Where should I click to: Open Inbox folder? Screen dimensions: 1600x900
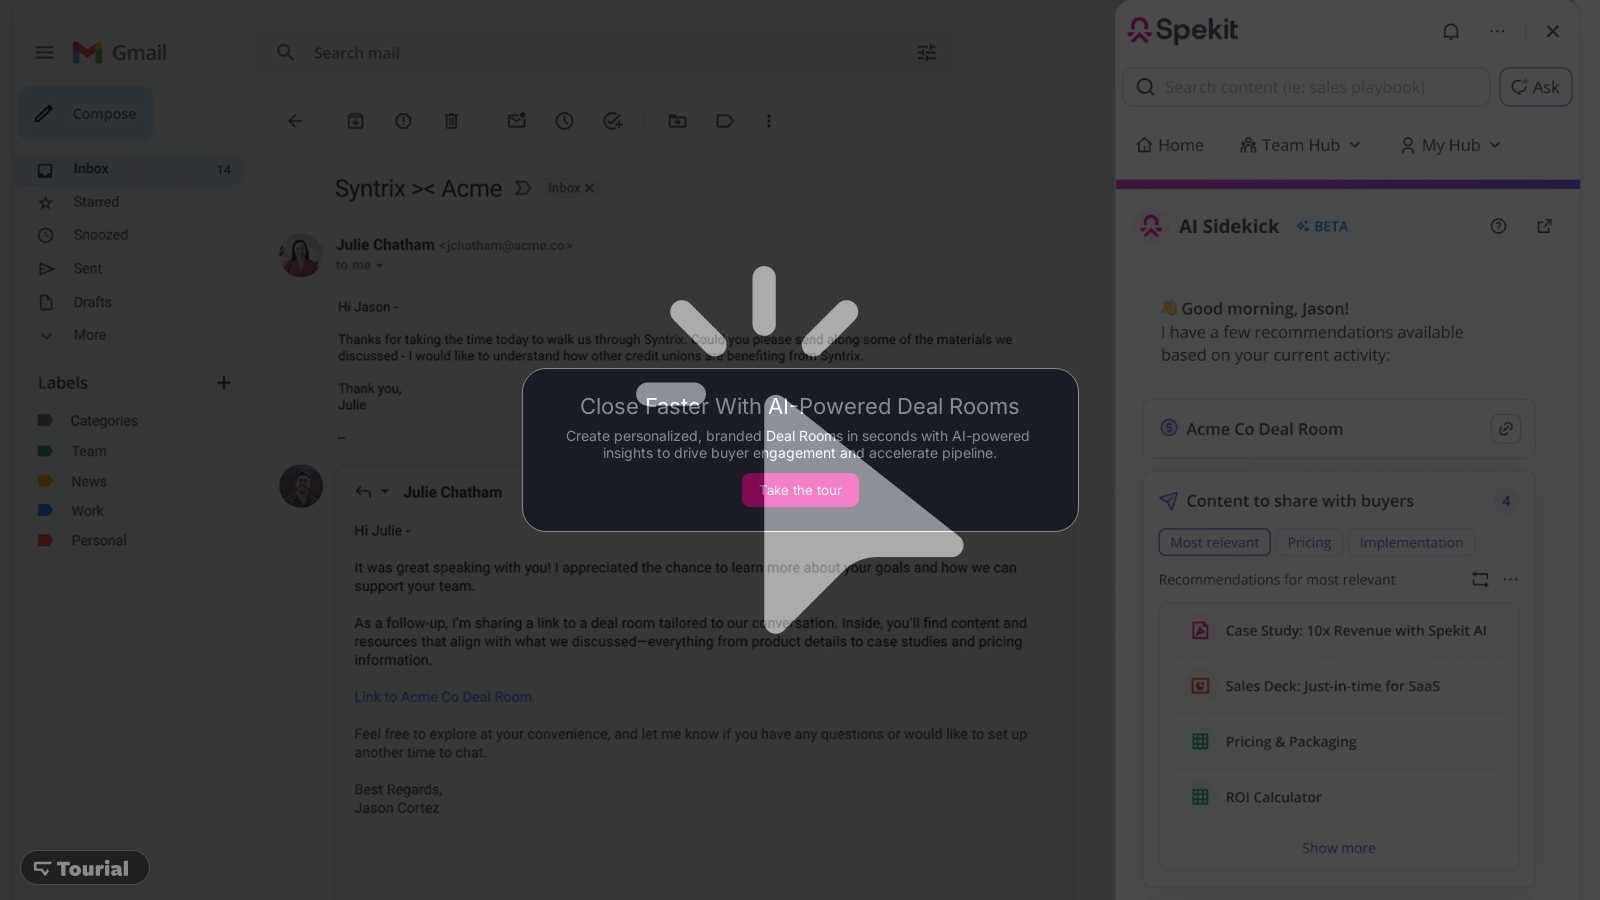[131, 169]
